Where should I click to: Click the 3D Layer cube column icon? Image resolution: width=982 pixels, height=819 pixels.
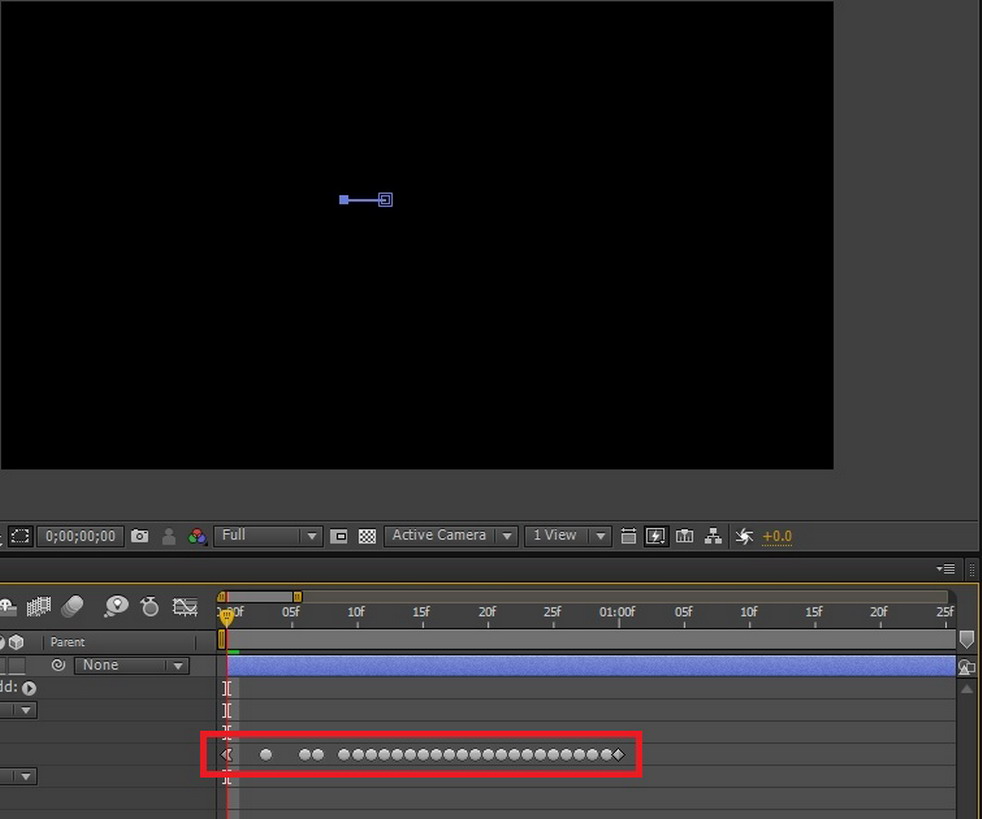pos(16,642)
